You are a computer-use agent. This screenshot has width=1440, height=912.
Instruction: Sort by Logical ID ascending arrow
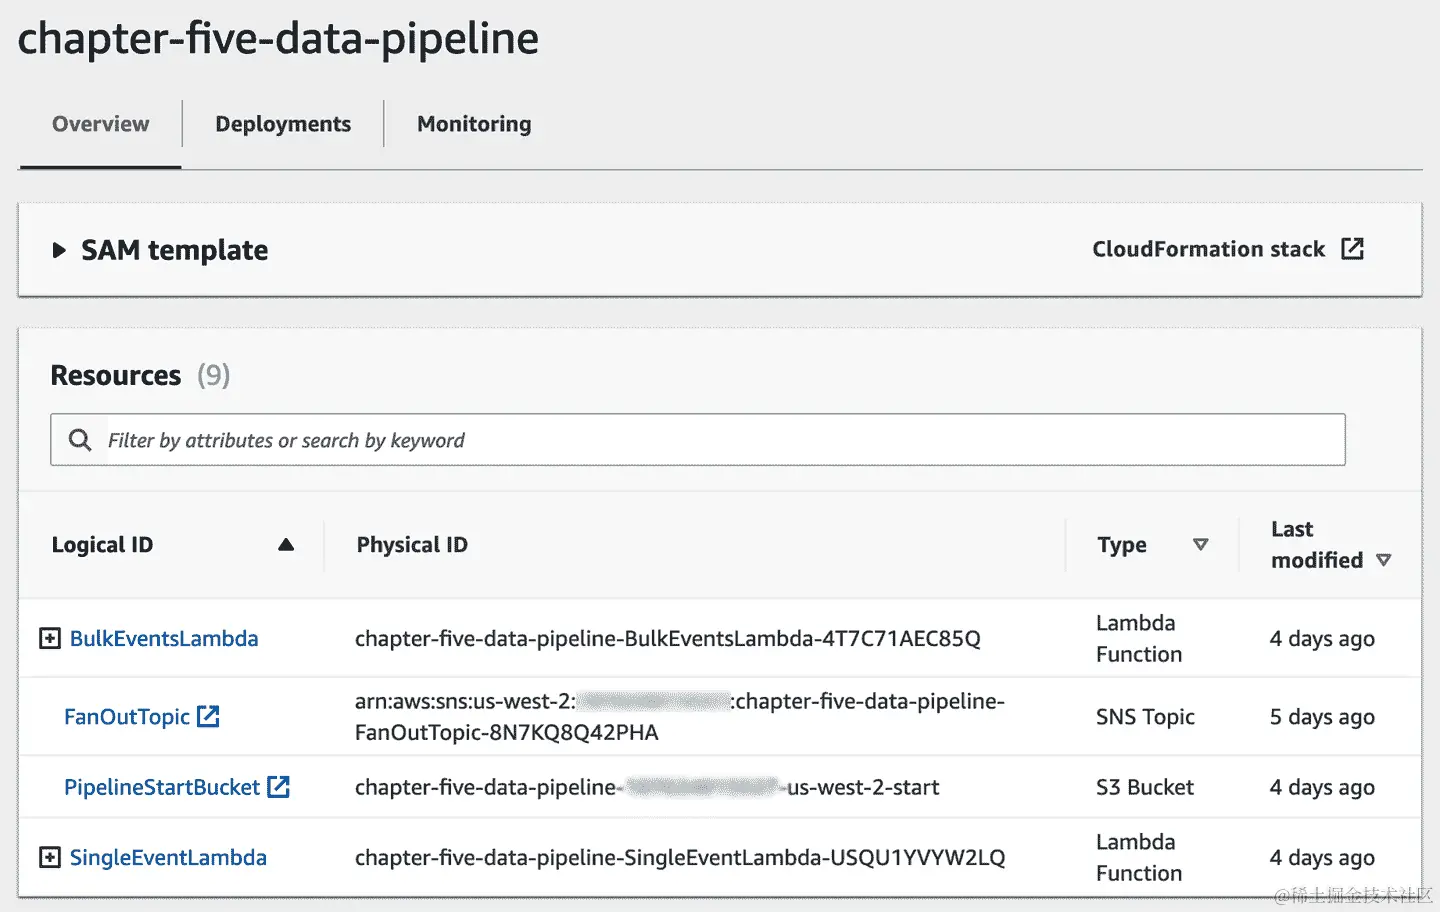coord(286,545)
